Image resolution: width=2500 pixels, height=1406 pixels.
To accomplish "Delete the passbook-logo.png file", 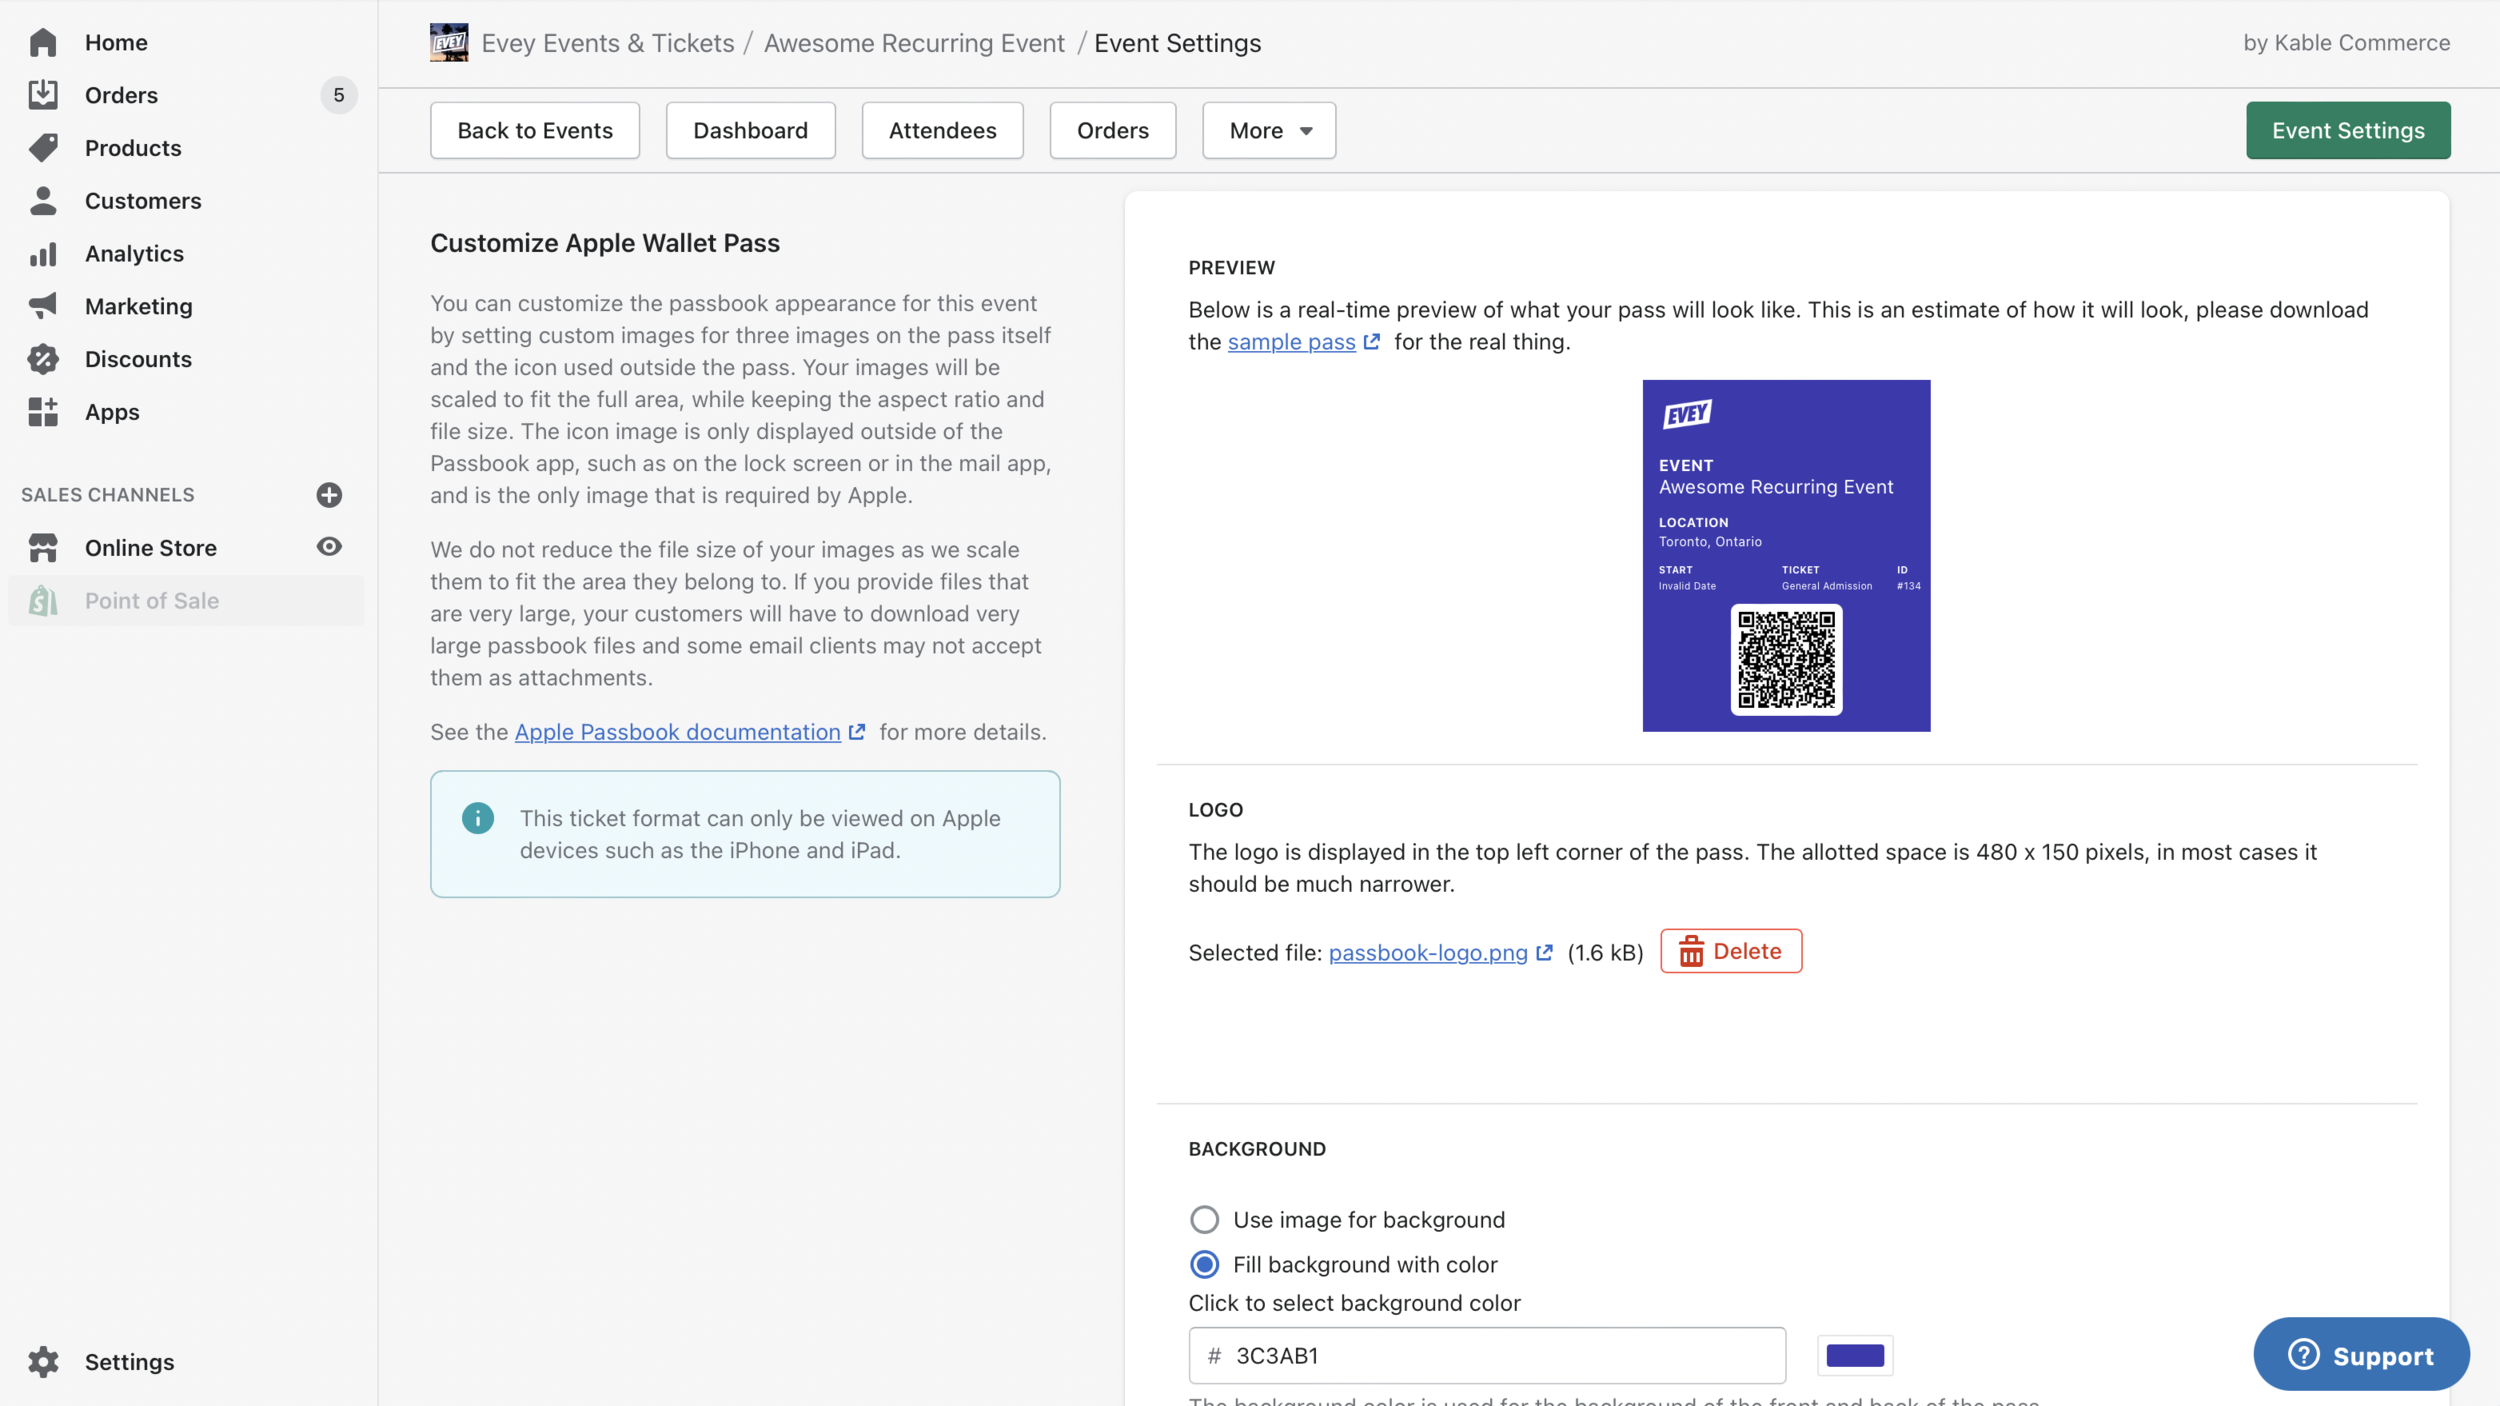I will click(1731, 950).
